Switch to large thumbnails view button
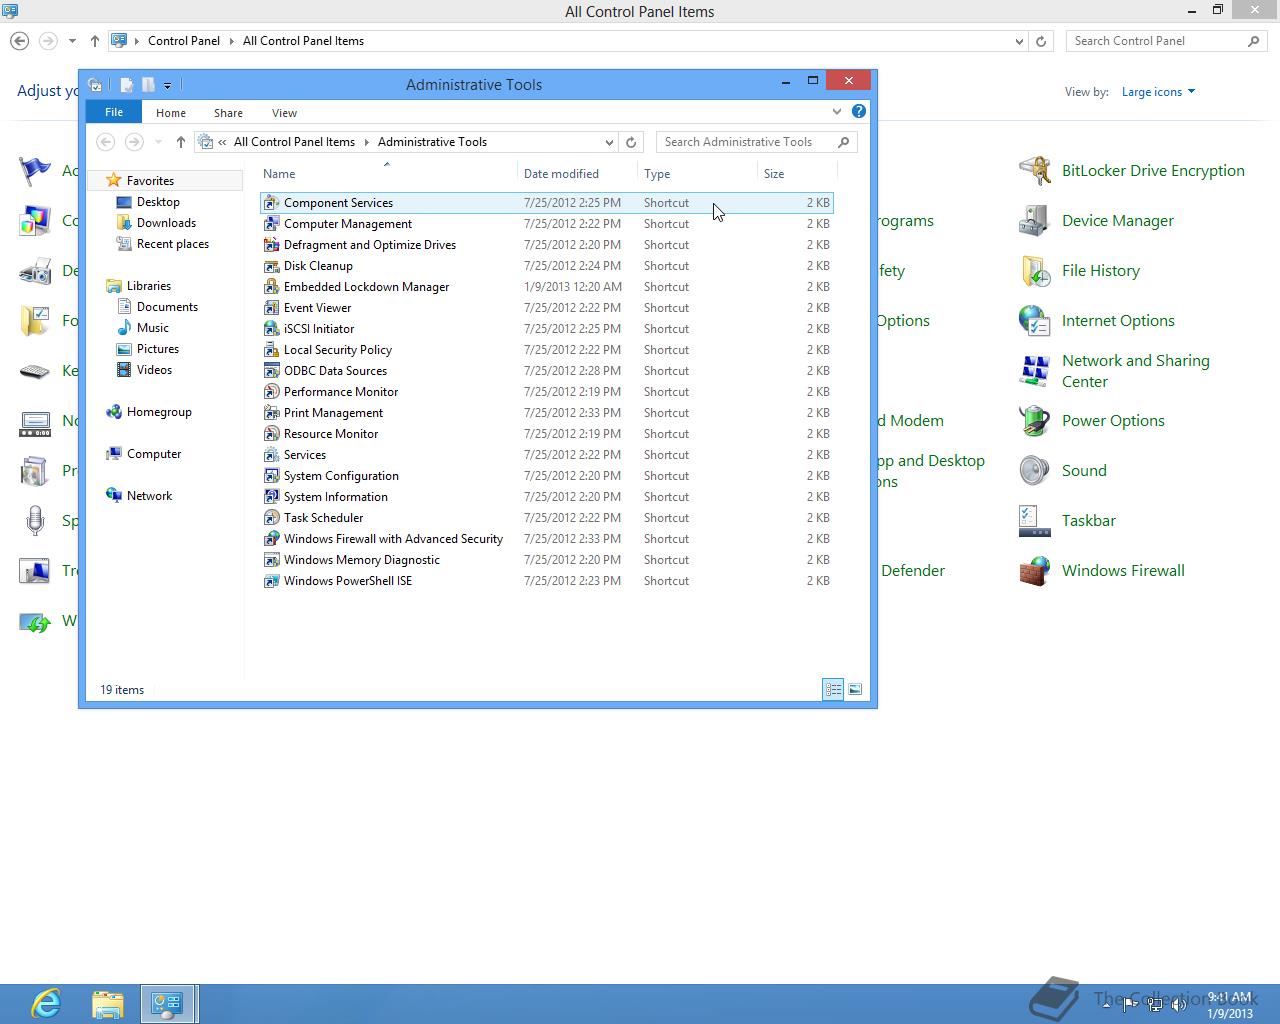This screenshot has height=1024, width=1280. coord(855,689)
